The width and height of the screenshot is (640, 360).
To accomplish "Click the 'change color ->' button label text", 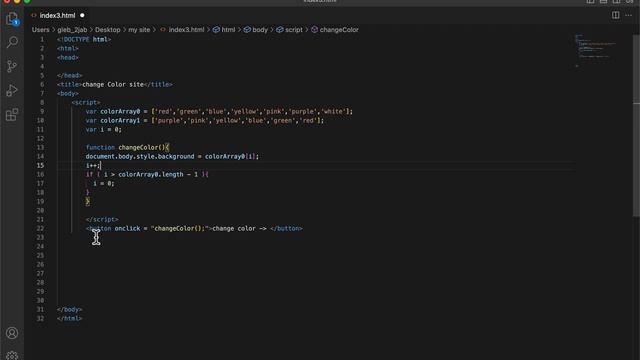I will (x=239, y=229).
